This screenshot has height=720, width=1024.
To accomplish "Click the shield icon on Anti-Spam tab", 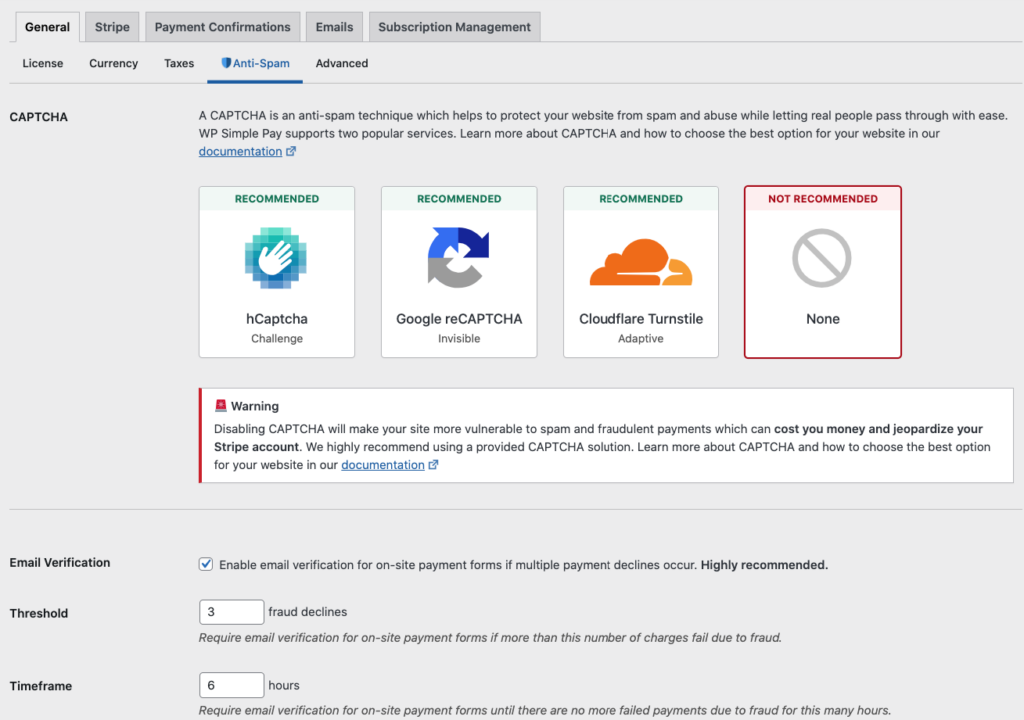I will pyautogui.click(x=226, y=63).
